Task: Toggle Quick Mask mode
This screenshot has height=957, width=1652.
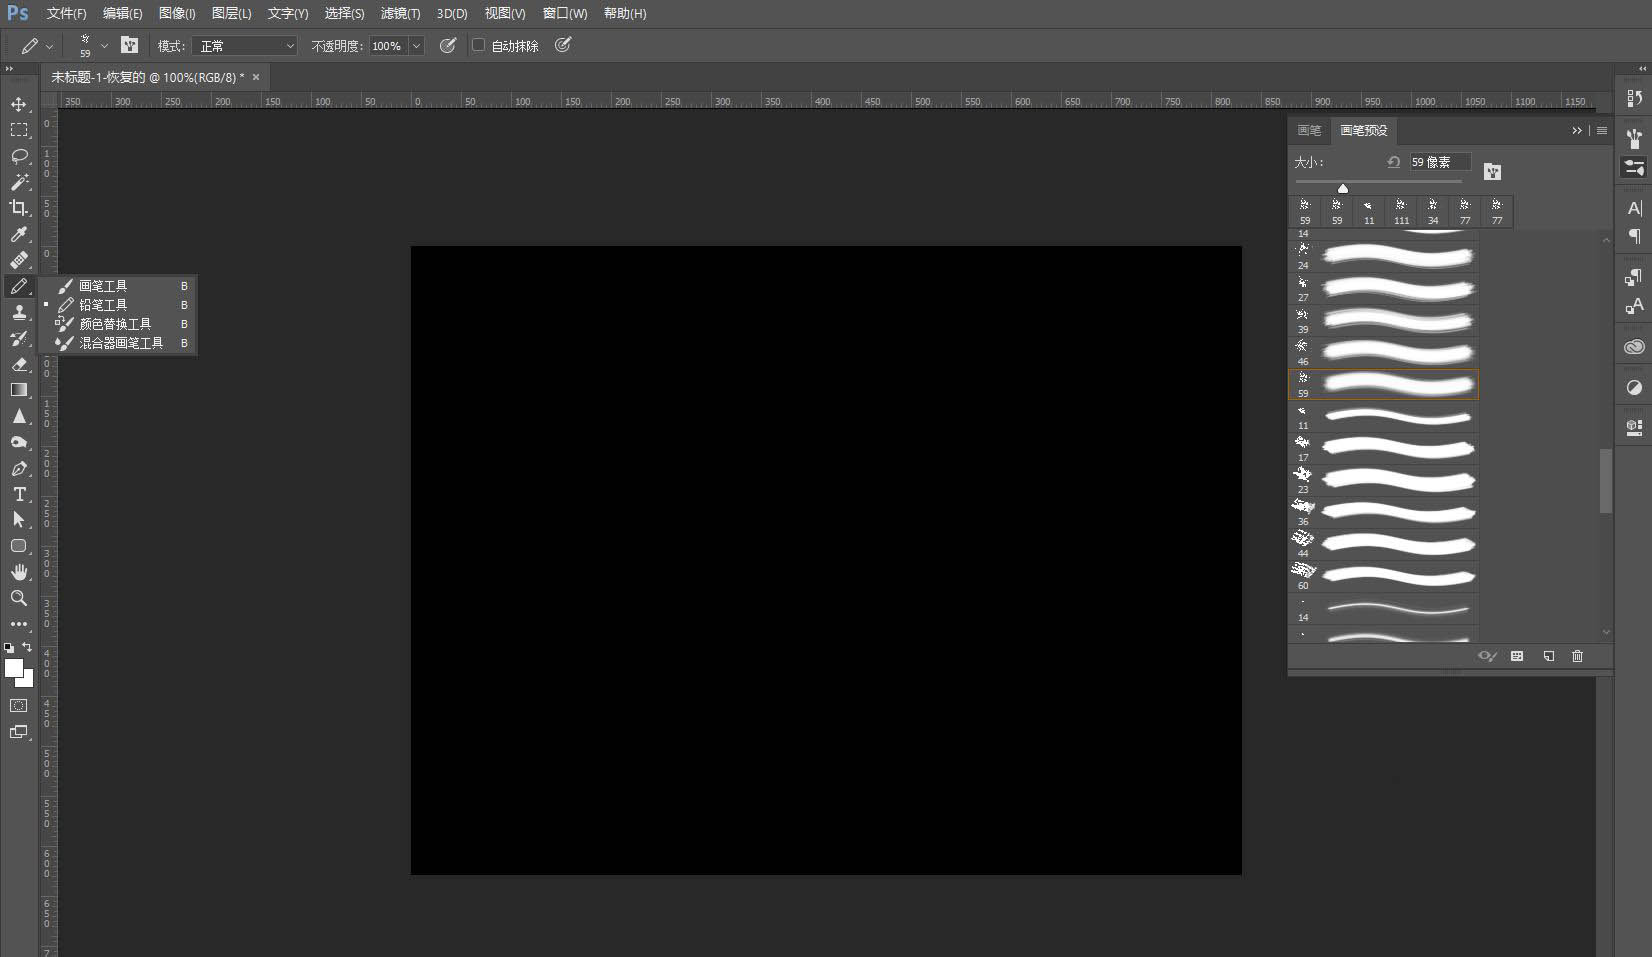Action: pos(19,706)
